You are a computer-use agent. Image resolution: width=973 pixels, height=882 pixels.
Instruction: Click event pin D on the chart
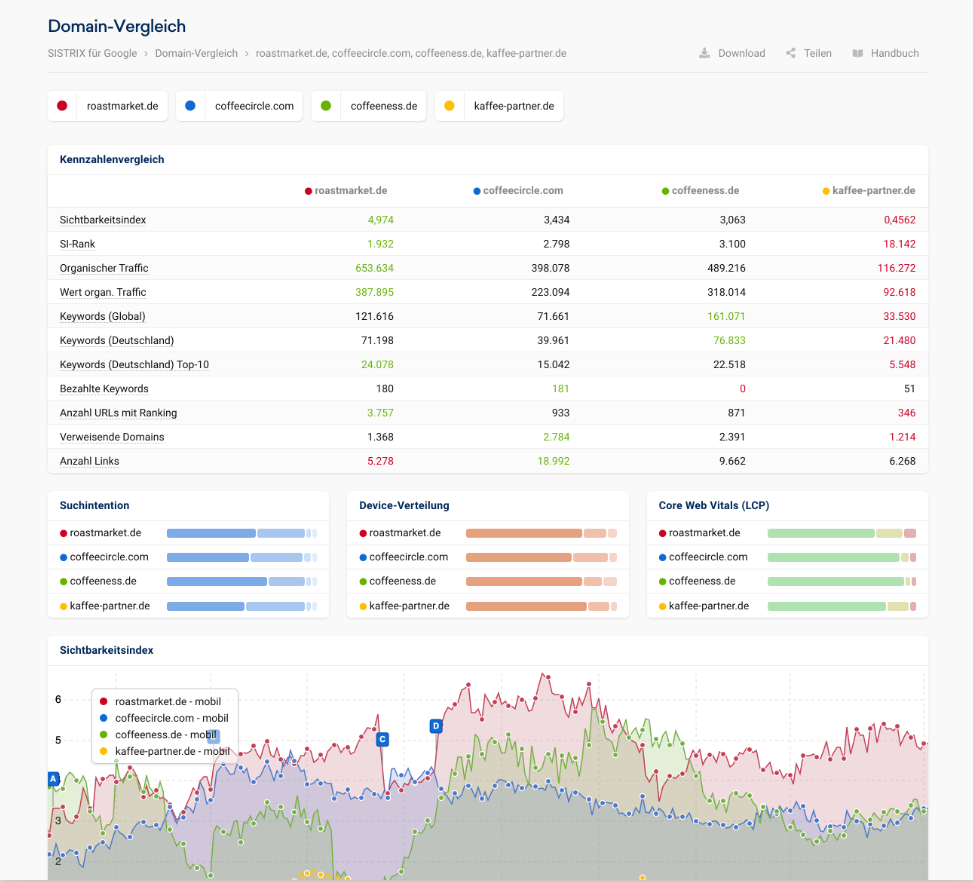(x=436, y=726)
